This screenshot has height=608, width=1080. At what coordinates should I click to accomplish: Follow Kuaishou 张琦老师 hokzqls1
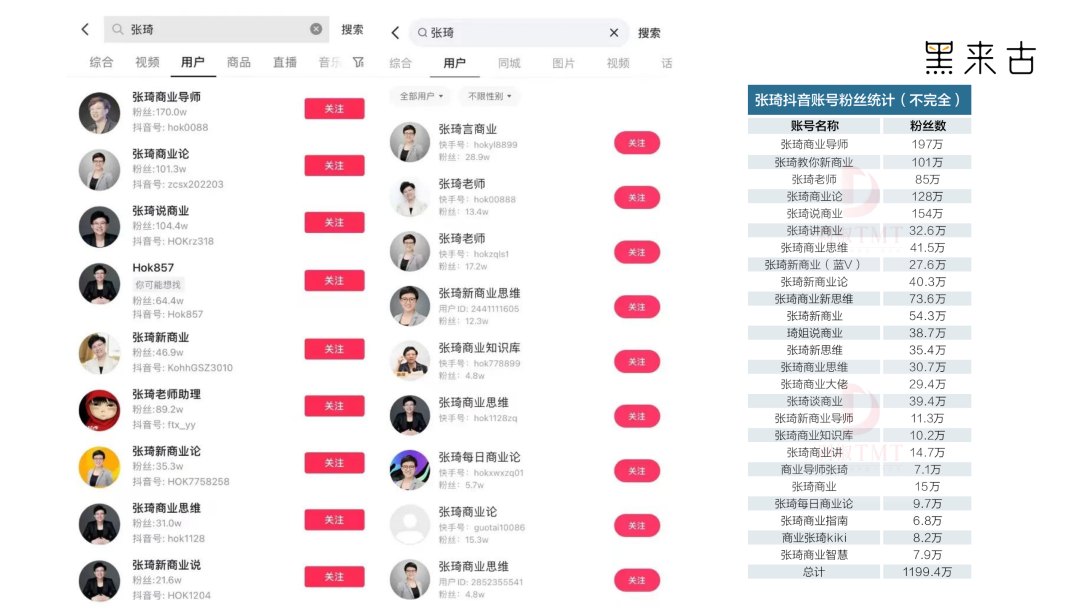[636, 252]
